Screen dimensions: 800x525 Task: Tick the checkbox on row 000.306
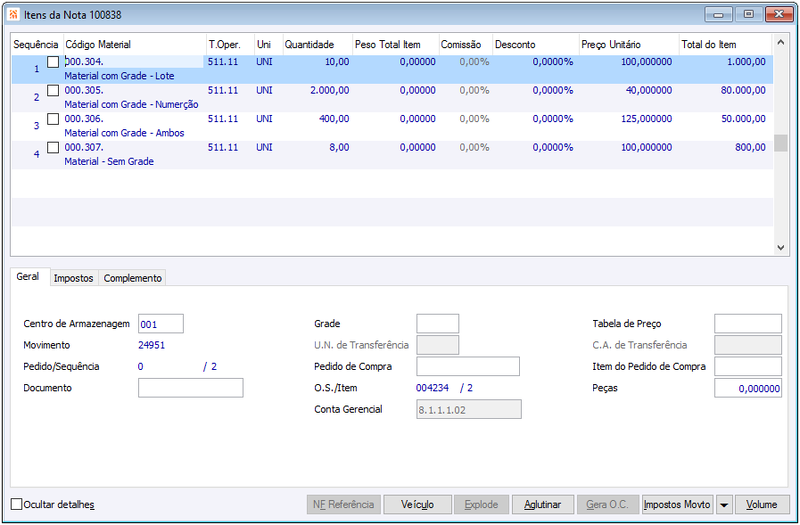click(x=53, y=119)
